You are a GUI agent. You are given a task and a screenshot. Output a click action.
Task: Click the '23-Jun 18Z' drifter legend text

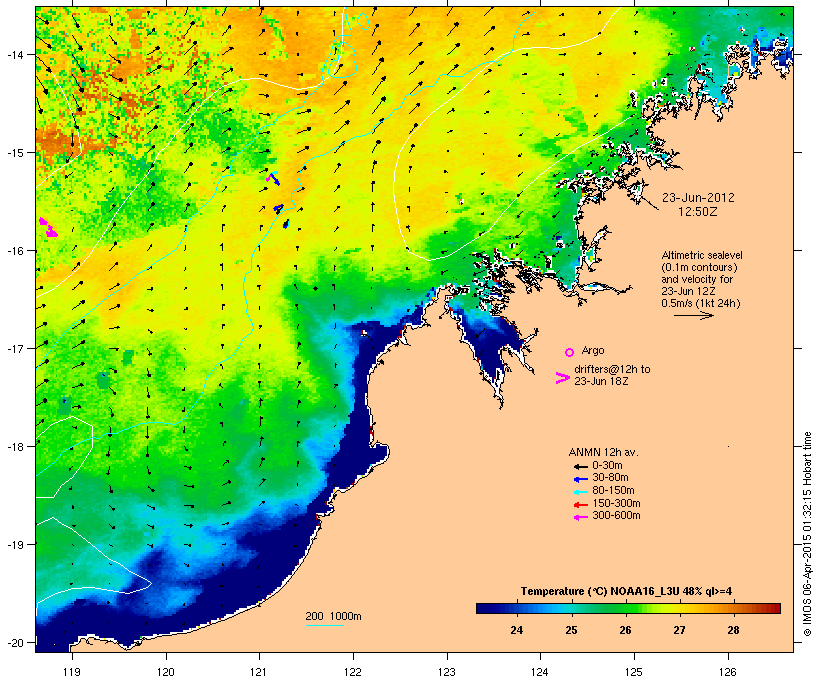click(x=601, y=381)
